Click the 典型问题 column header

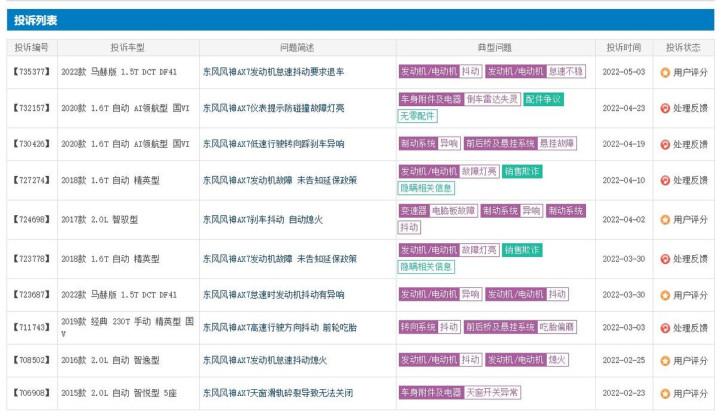click(x=495, y=47)
